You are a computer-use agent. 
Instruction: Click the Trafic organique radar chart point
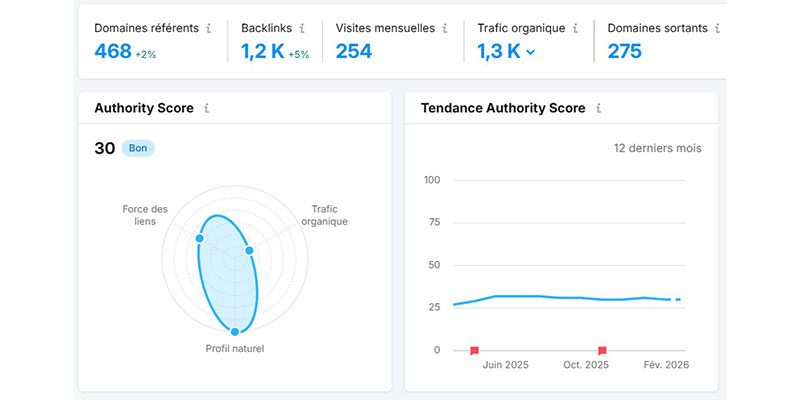point(250,250)
